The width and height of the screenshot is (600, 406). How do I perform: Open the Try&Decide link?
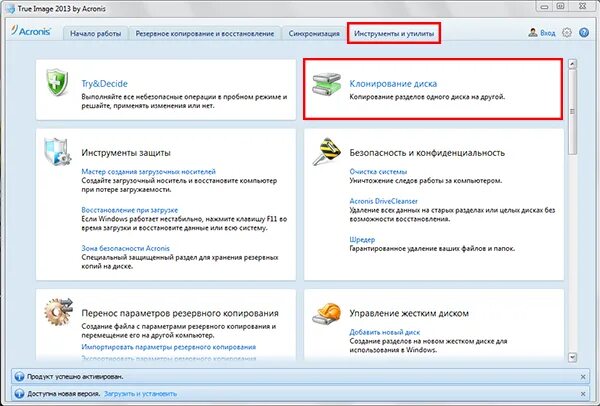tap(104, 83)
